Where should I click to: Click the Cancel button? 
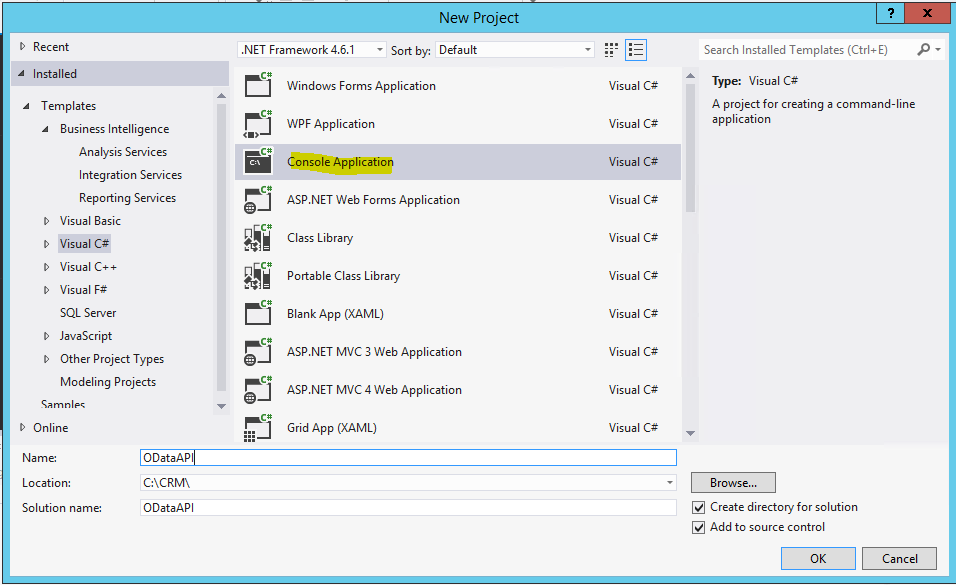[x=899, y=558]
